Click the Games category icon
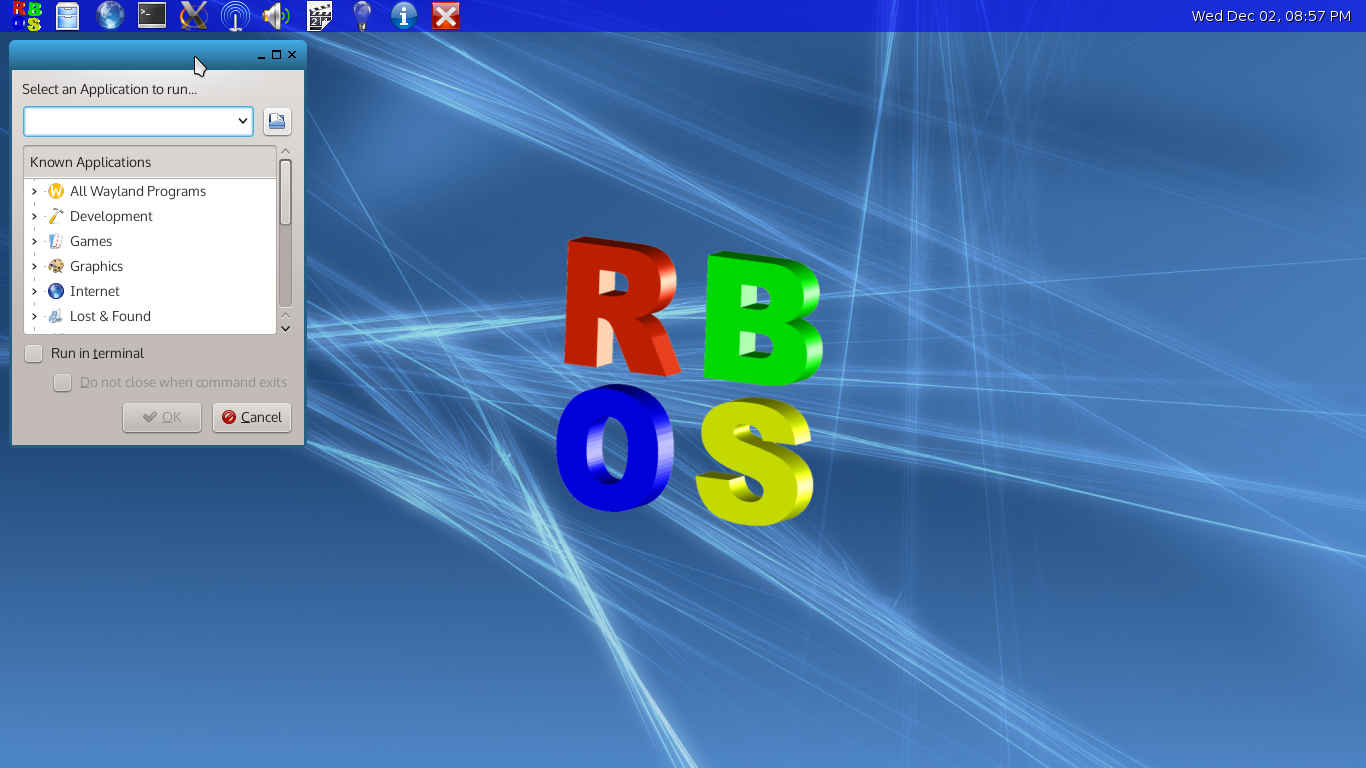The image size is (1366, 768). [x=56, y=241]
